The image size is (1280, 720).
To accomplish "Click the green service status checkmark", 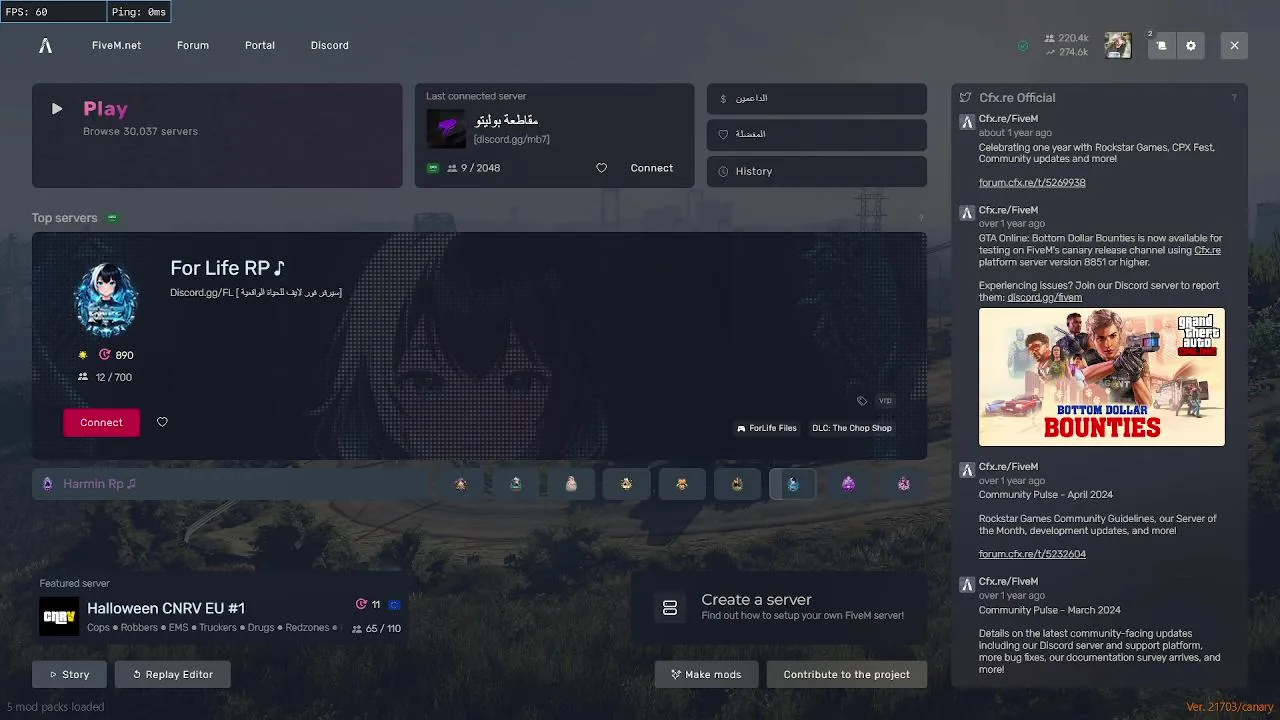I will [1023, 45].
